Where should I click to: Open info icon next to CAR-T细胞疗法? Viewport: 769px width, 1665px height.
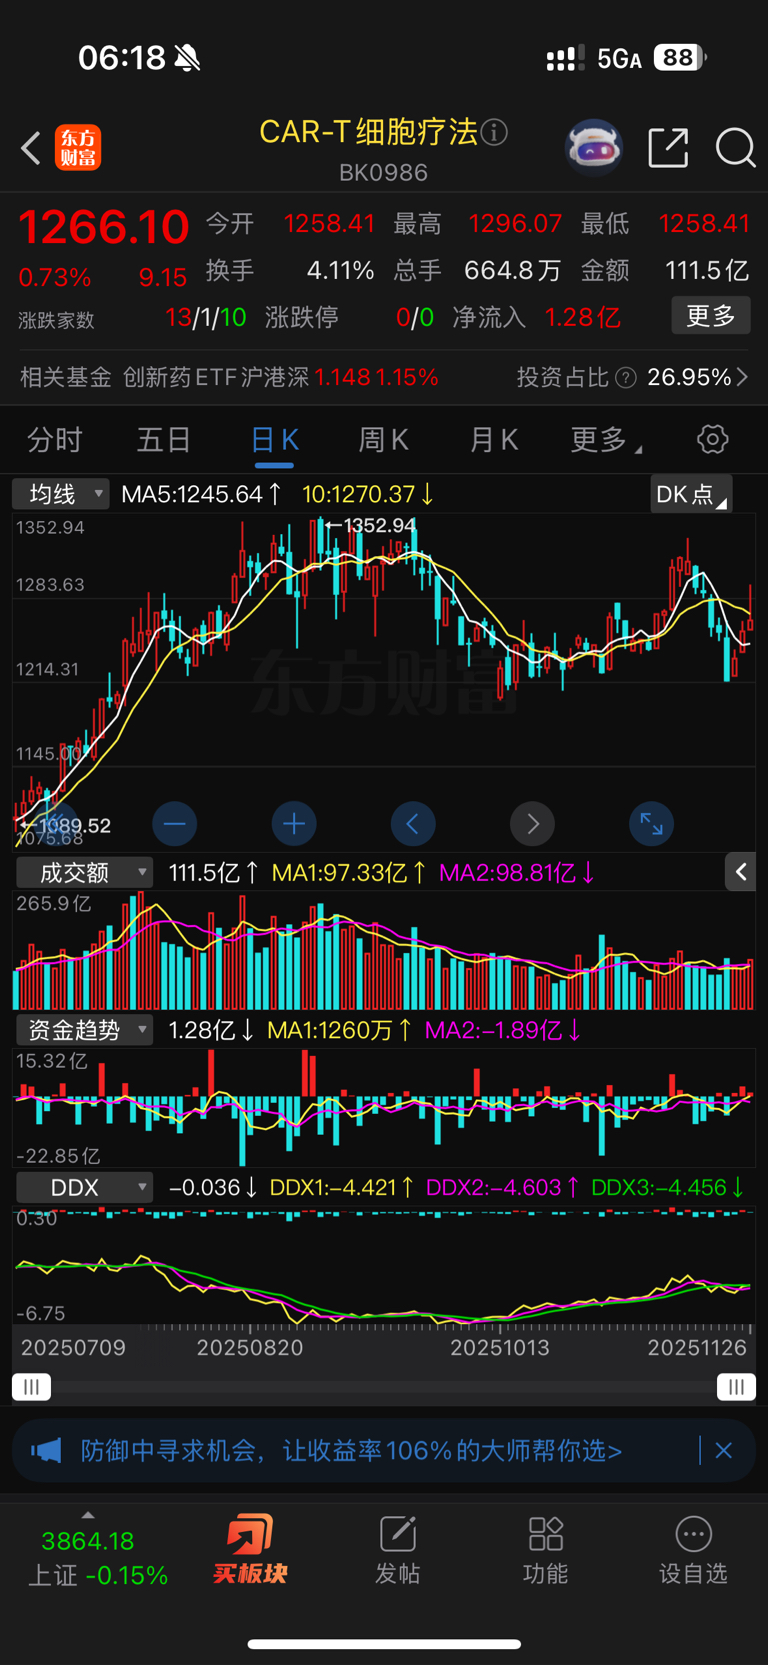[494, 132]
